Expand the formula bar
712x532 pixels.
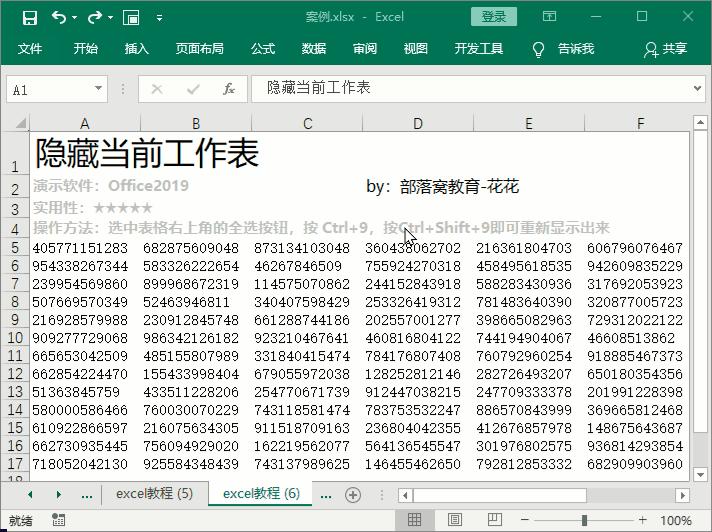696,89
